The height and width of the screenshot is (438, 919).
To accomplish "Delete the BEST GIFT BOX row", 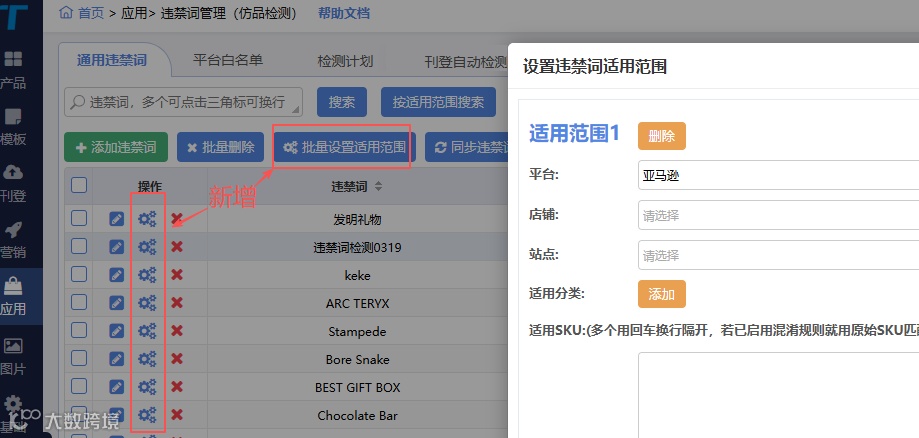I will [x=177, y=387].
